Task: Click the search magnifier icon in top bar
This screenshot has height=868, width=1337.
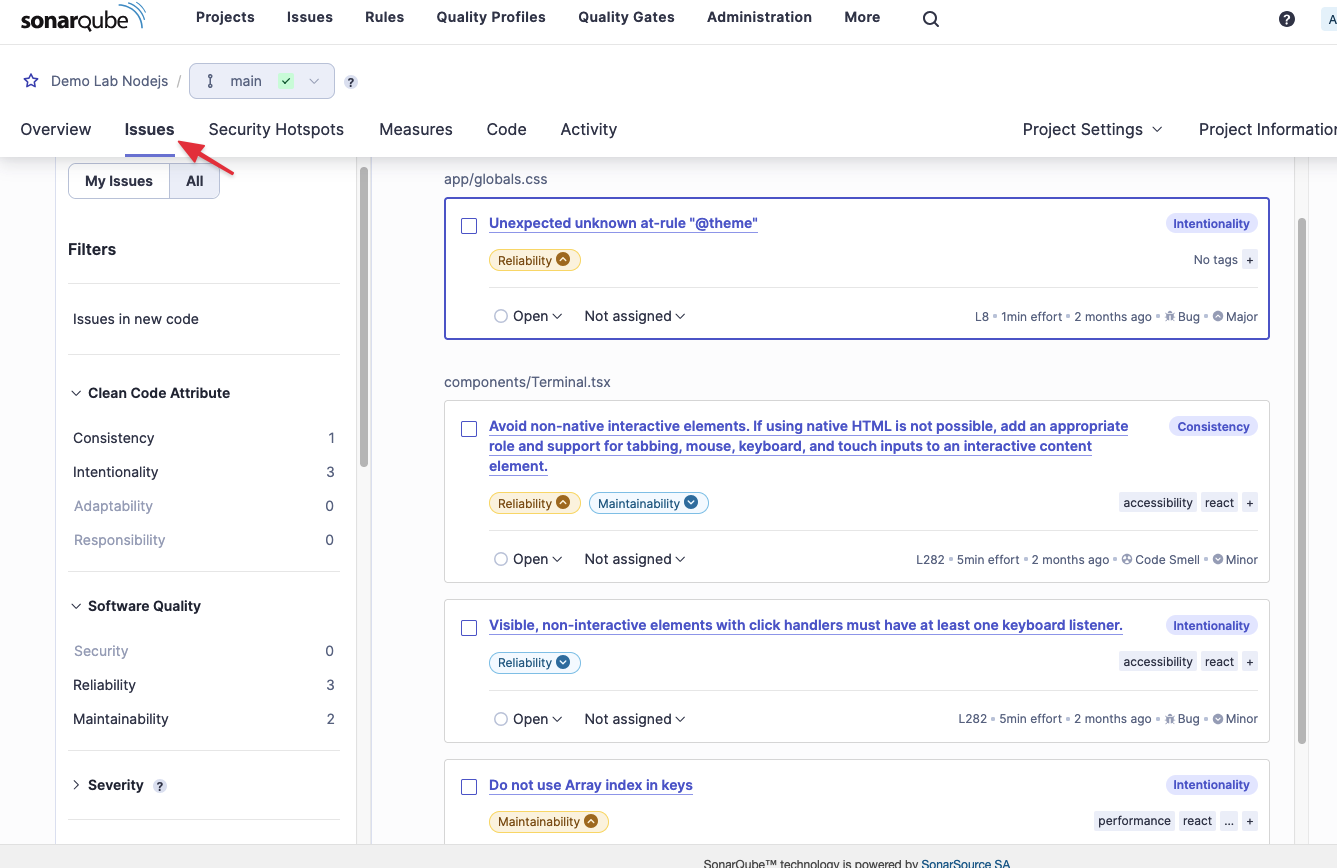Action: coord(930,19)
